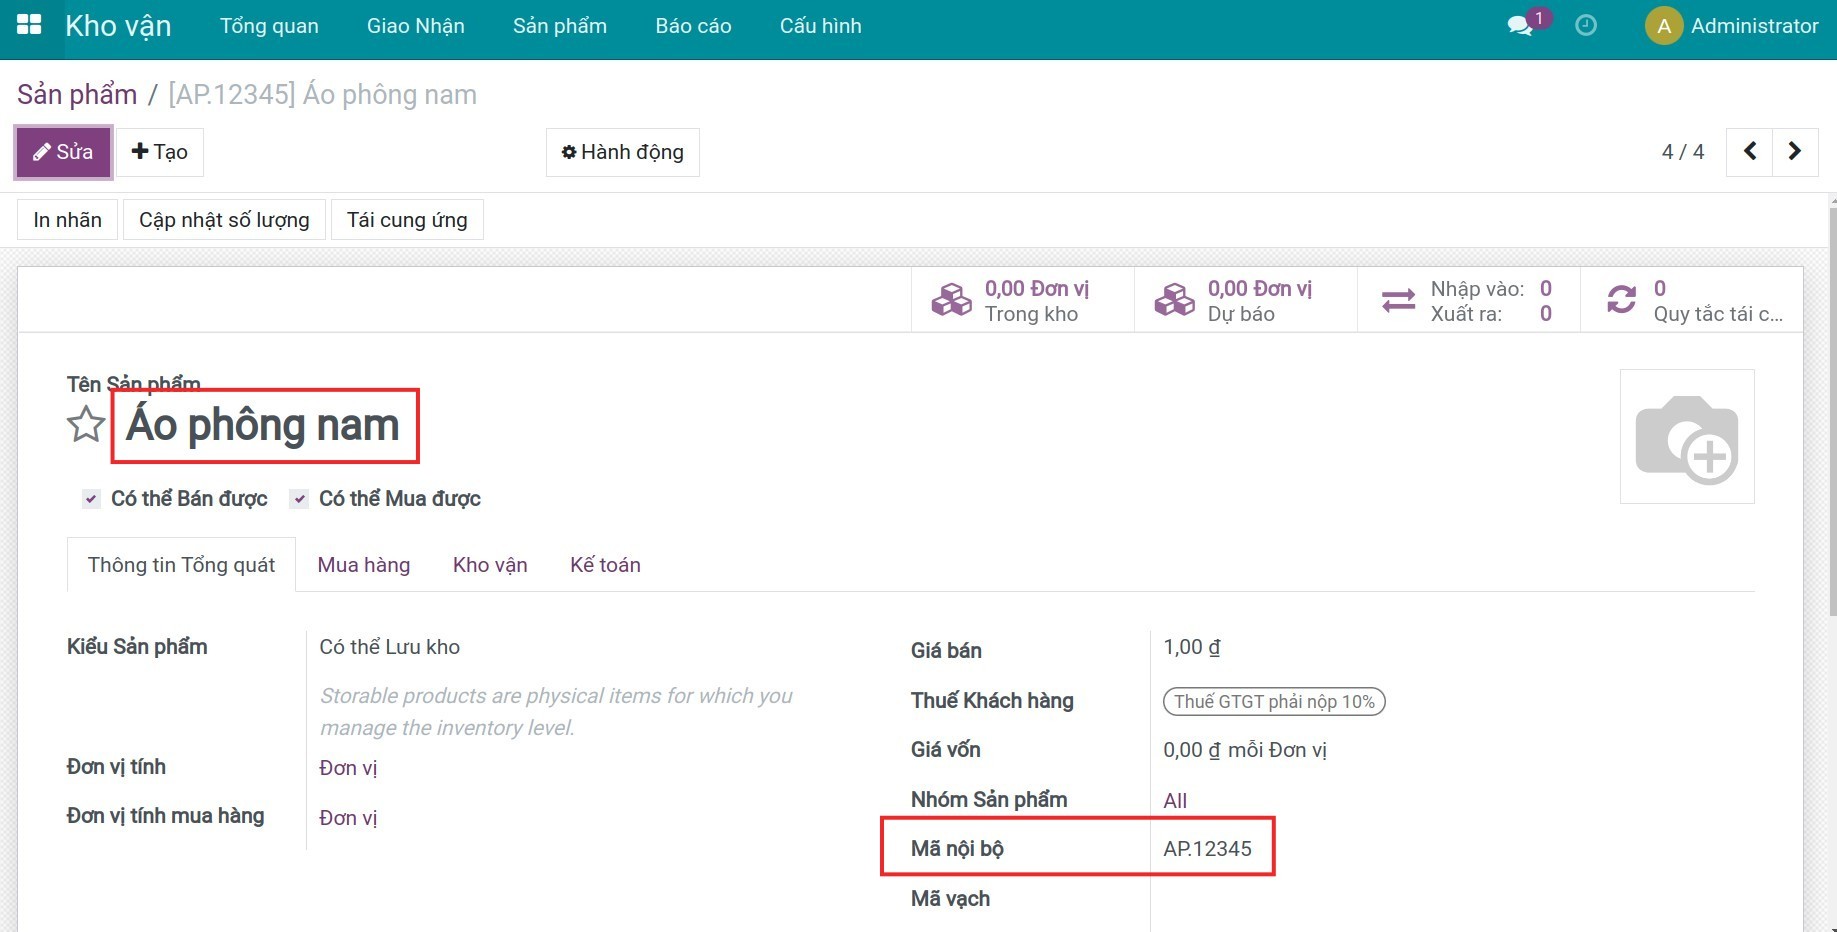Toggle the Có thể Mua được checkbox

coord(299,499)
